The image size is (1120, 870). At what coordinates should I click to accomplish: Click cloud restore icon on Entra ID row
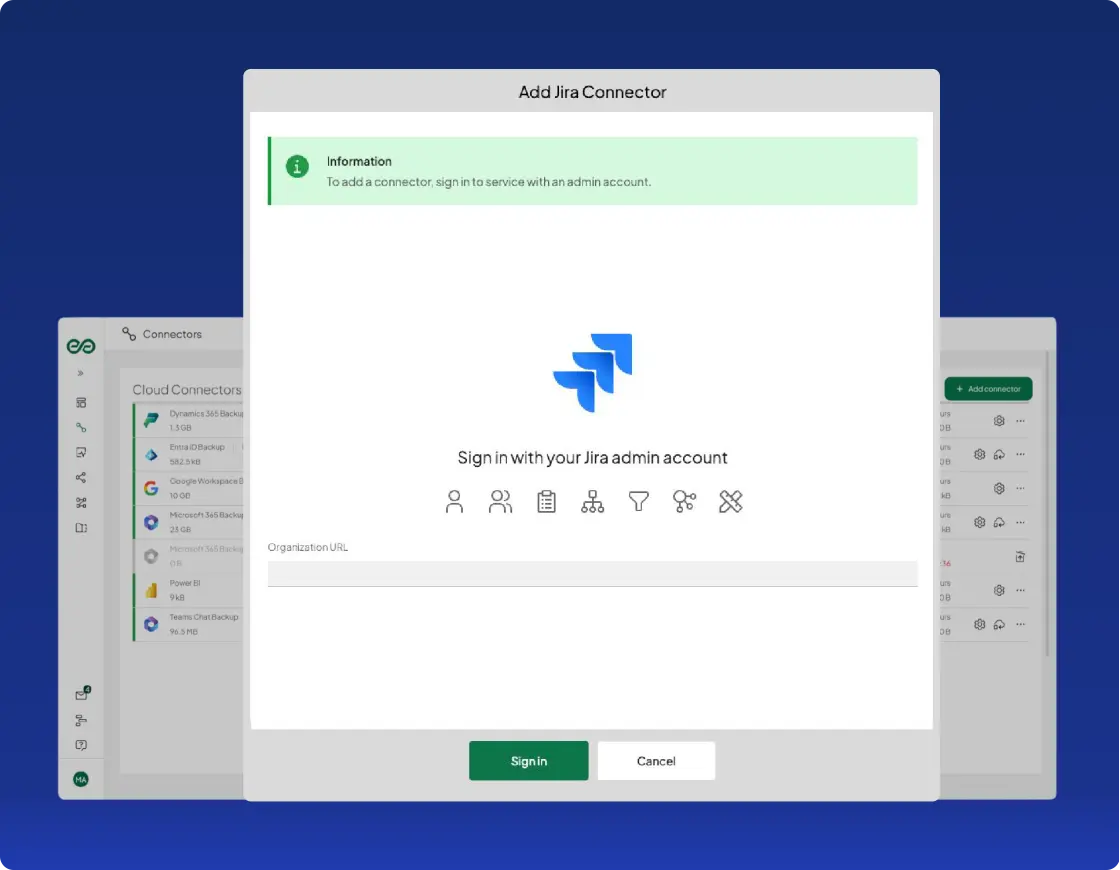point(999,454)
